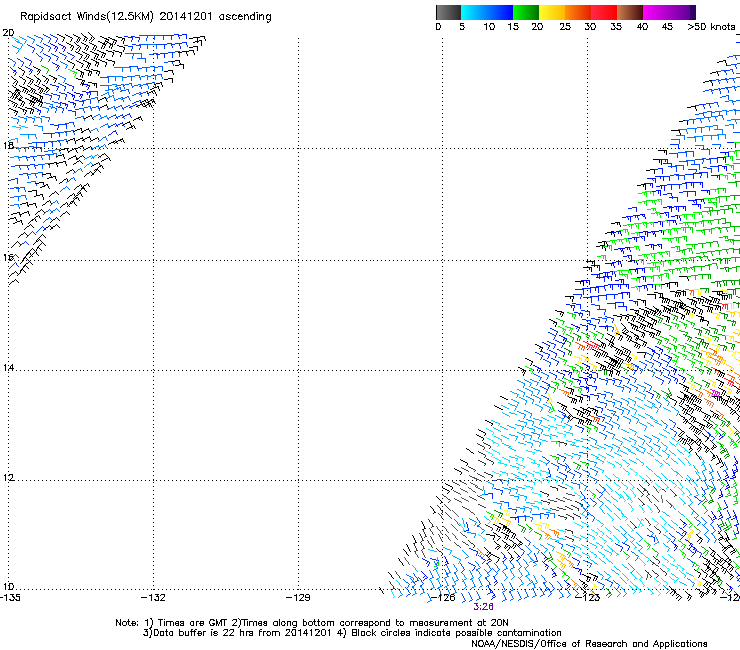The image size is (740, 650).
Task: Click the 'Data buffer is 22 hrs' note line
Action: 352,633
